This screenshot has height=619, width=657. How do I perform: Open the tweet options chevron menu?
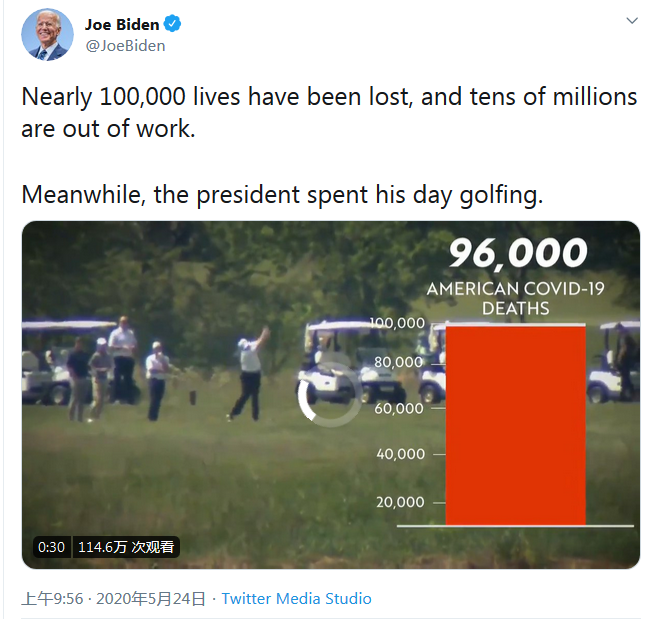tap(631, 21)
